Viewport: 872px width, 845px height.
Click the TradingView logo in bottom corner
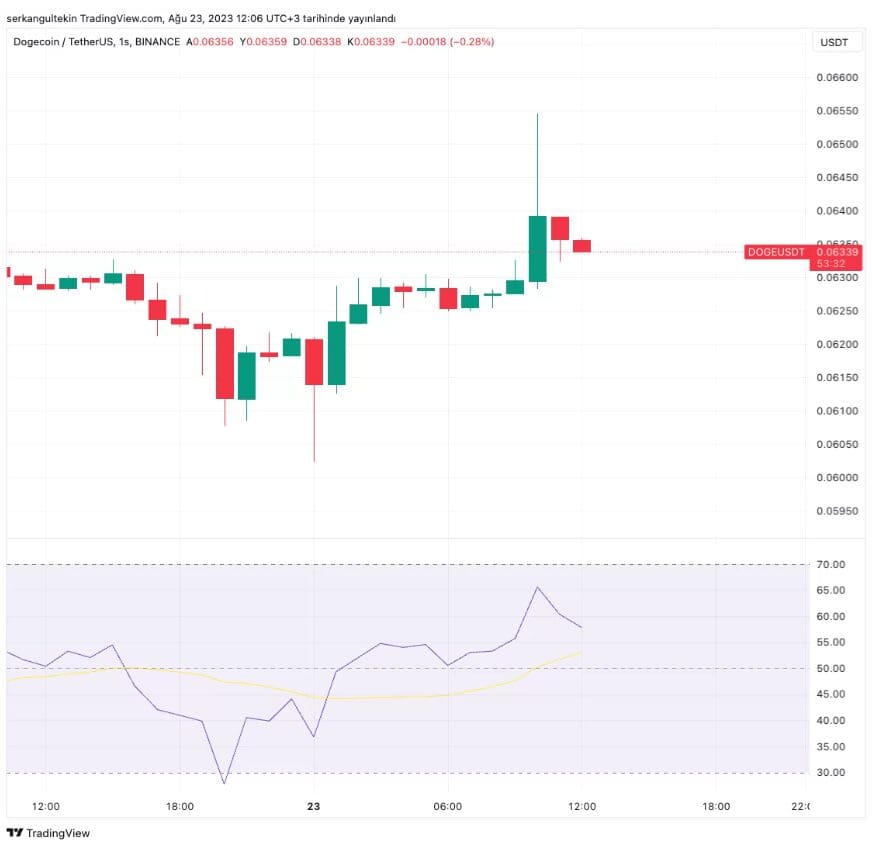click(x=48, y=833)
